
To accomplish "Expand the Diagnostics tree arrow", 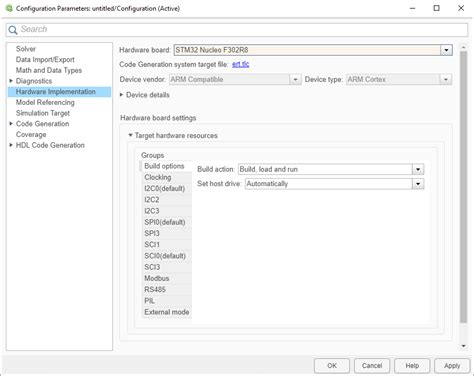I will click(11, 81).
